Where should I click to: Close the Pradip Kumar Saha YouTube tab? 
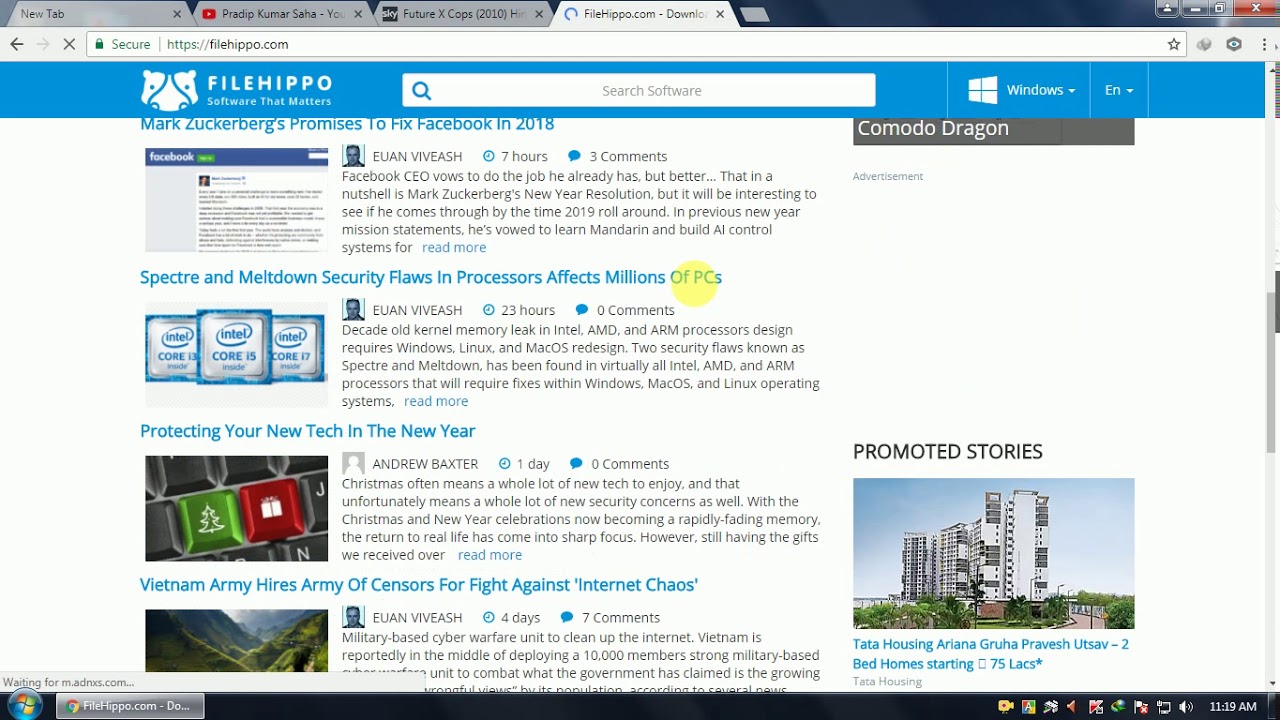pyautogui.click(x=359, y=14)
